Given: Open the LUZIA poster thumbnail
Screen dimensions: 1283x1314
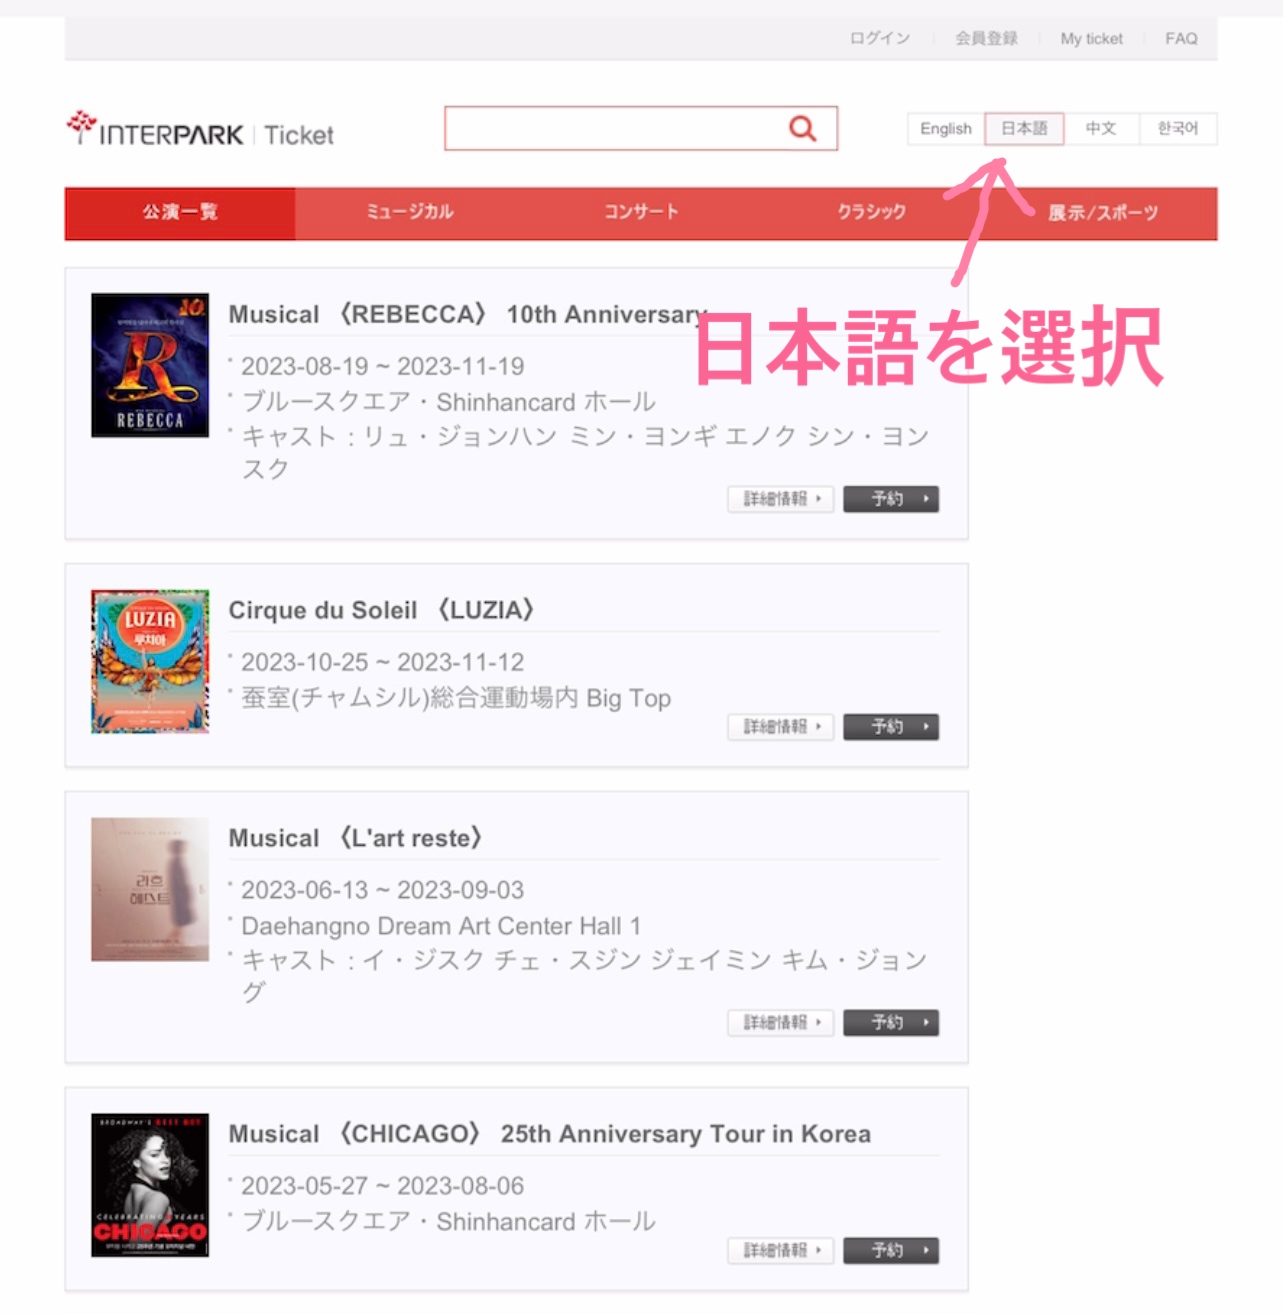Looking at the screenshot, I should [x=150, y=661].
